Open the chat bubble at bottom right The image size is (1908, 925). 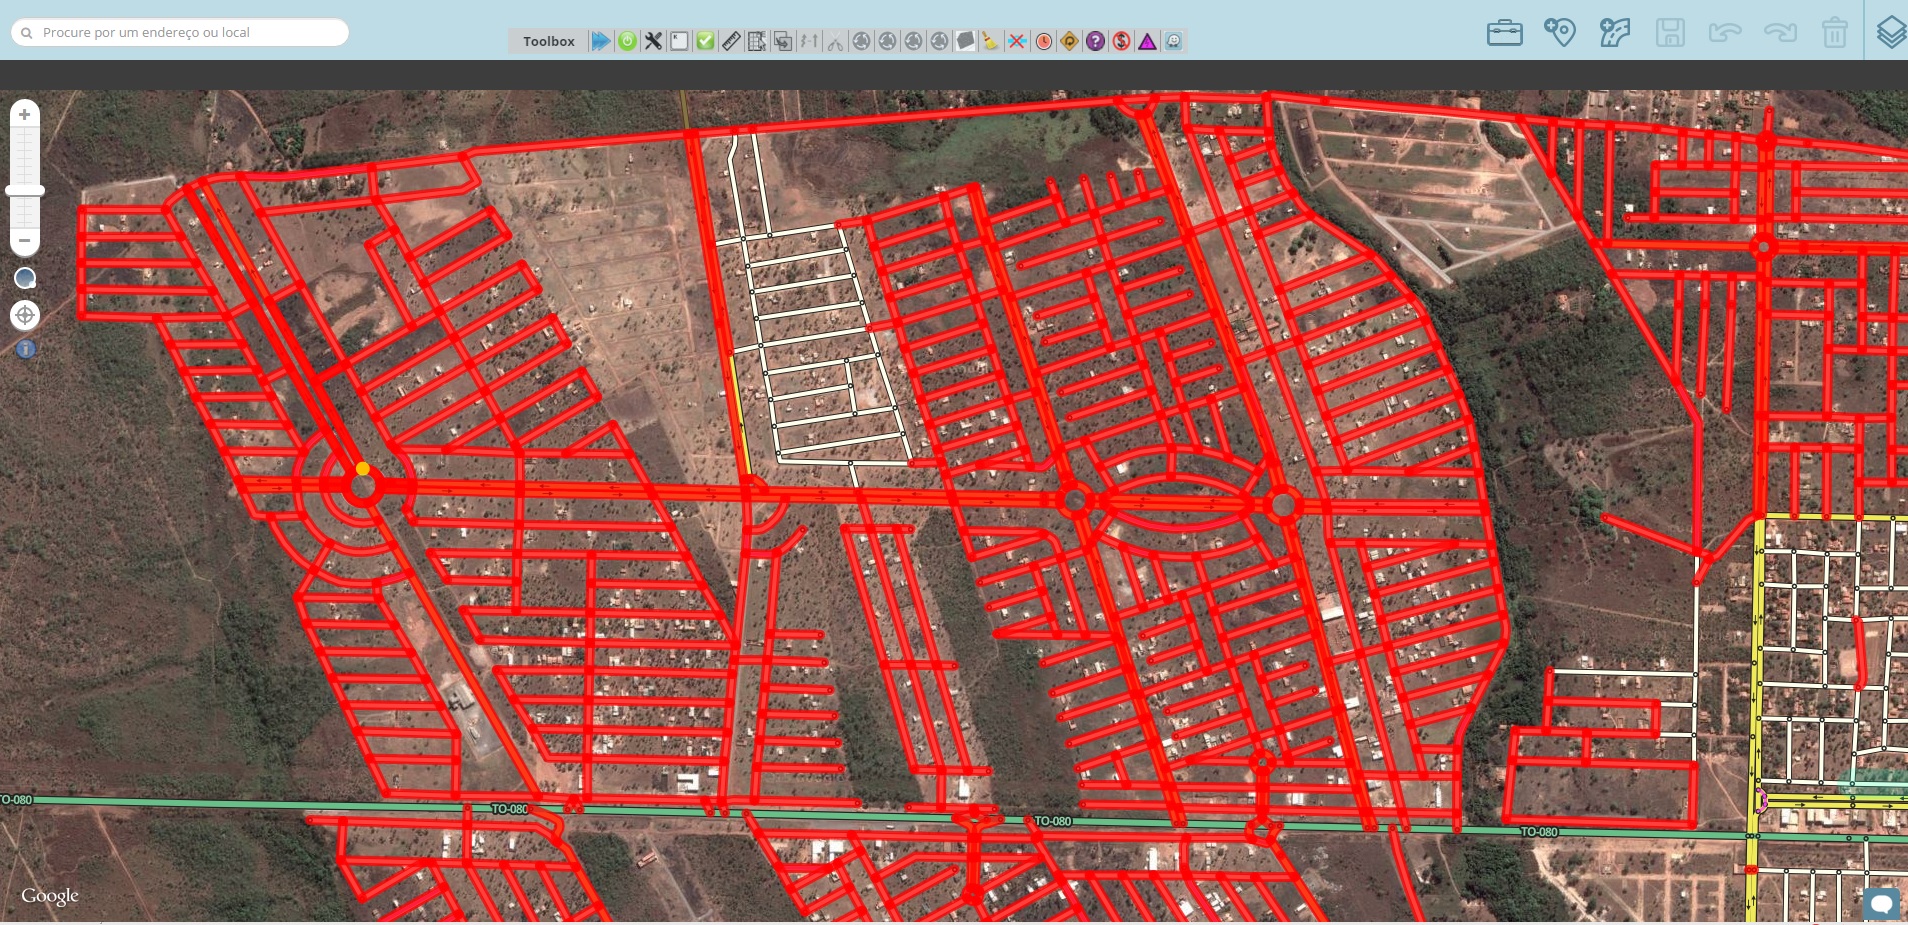pyautogui.click(x=1881, y=904)
